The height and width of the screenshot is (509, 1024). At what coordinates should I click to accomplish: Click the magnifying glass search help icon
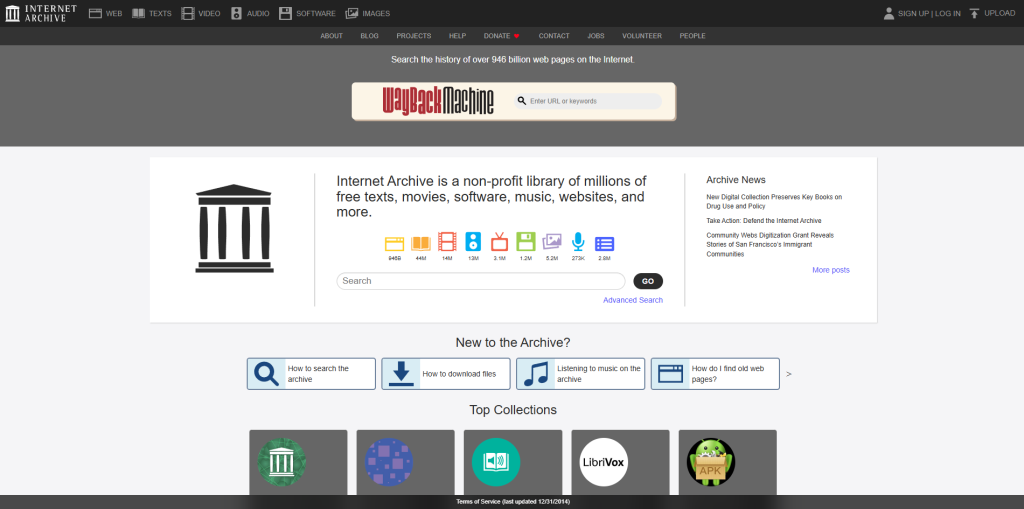(266, 374)
